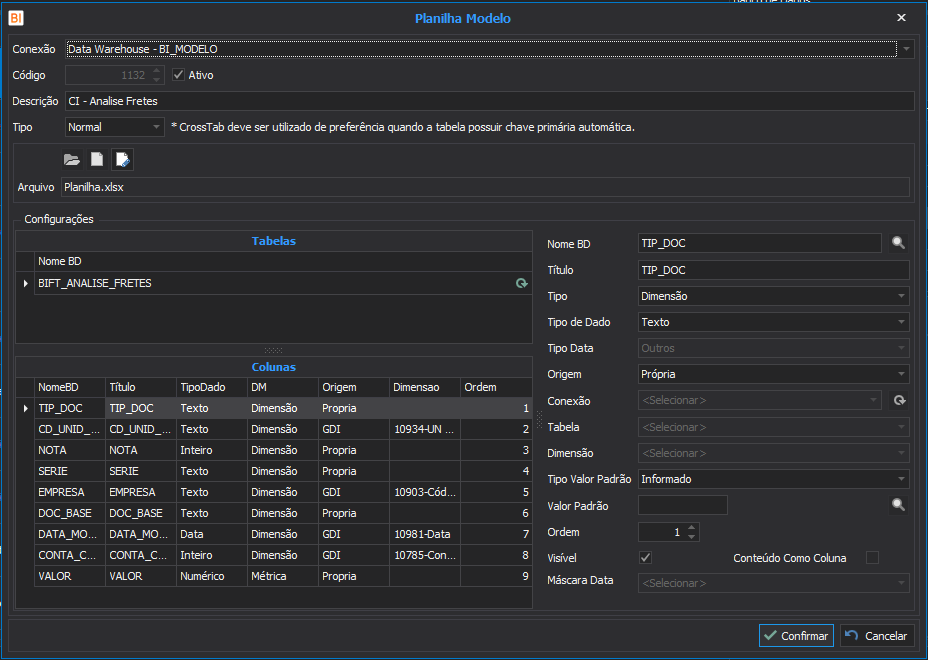Refresh the BIFT_ANALISE_FRETES table
Viewport: 928px width, 660px height.
pos(521,284)
